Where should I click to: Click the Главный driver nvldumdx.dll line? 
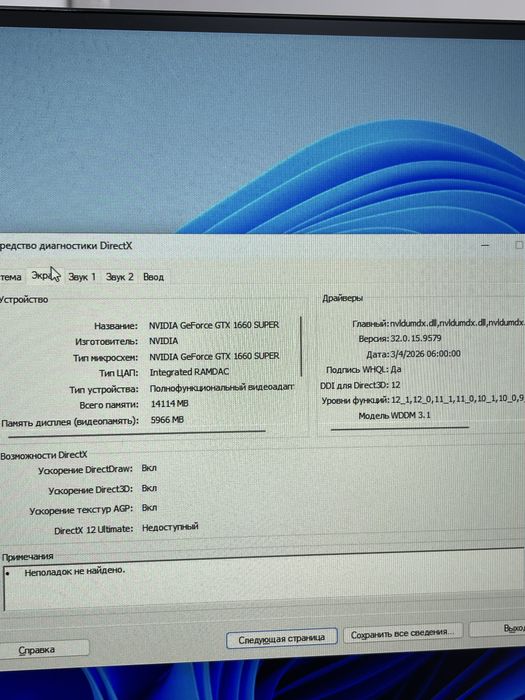[438, 323]
